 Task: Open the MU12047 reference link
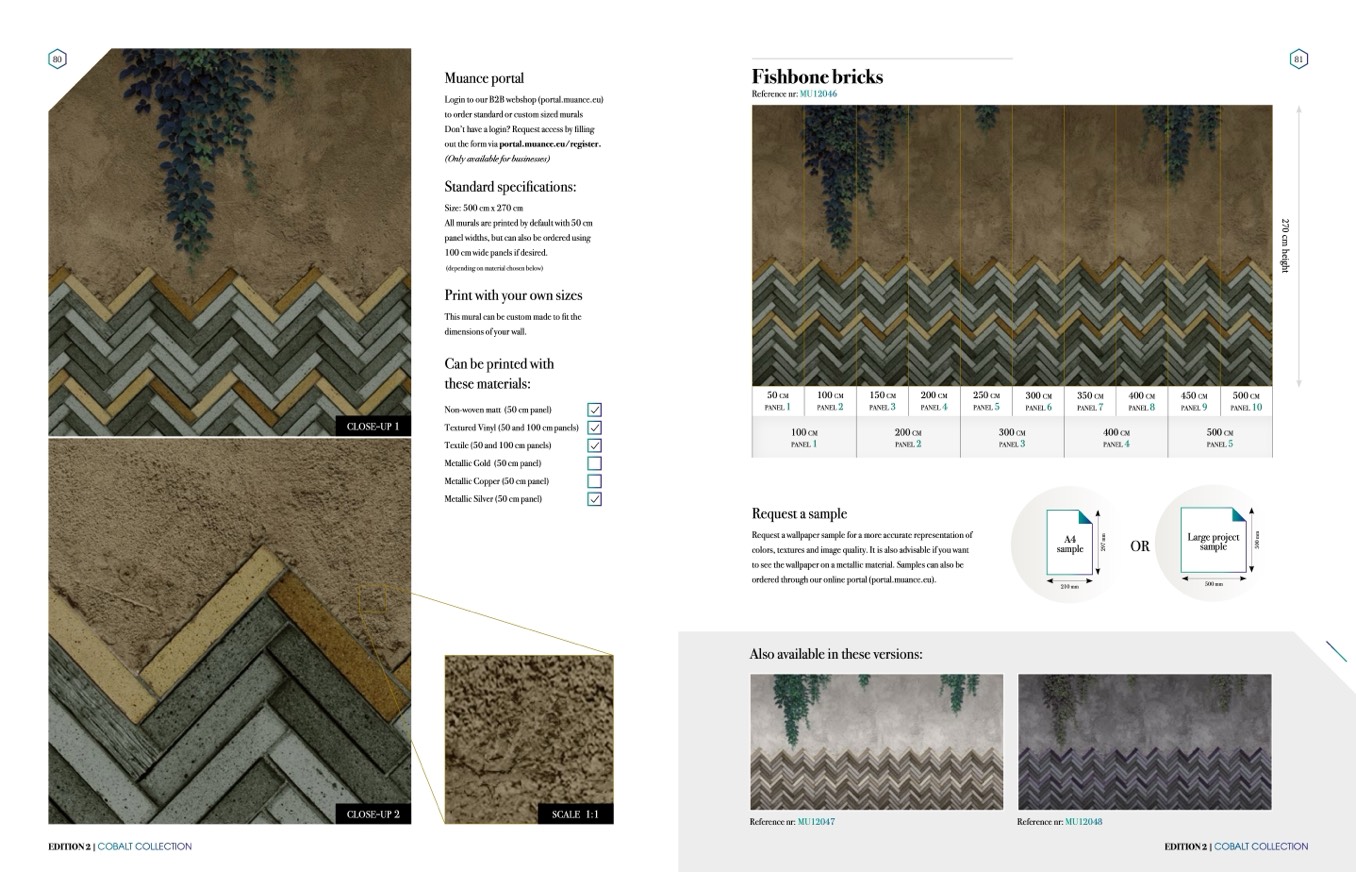(816, 822)
